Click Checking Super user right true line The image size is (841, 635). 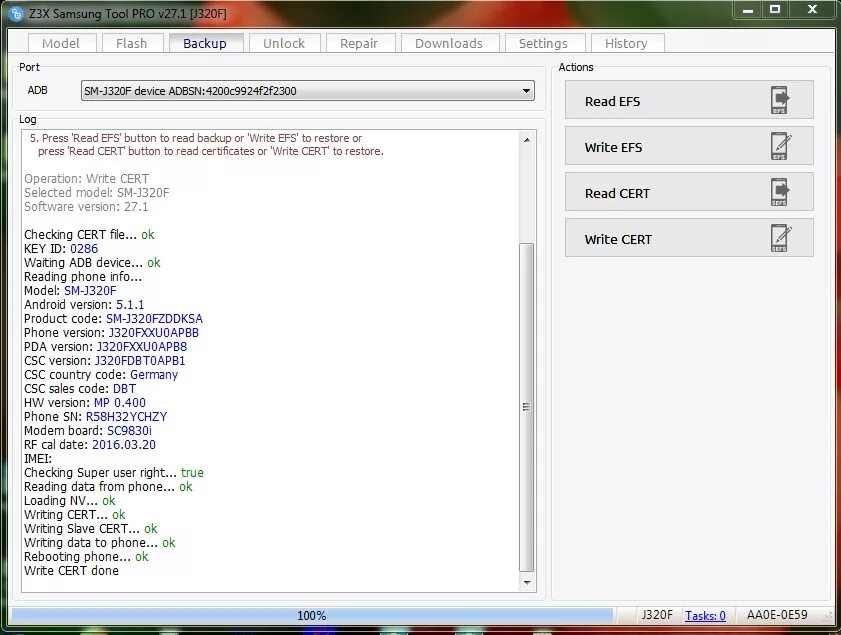click(x=114, y=472)
